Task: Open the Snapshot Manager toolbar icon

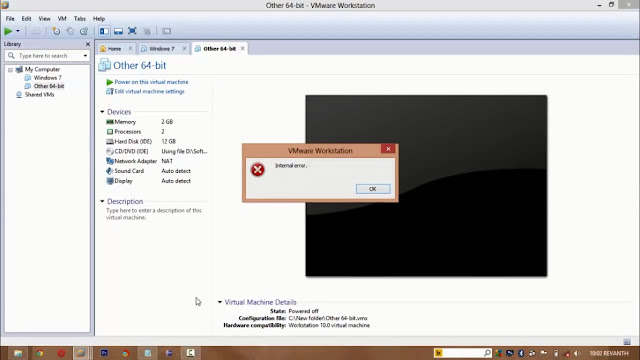Action: coord(84,31)
